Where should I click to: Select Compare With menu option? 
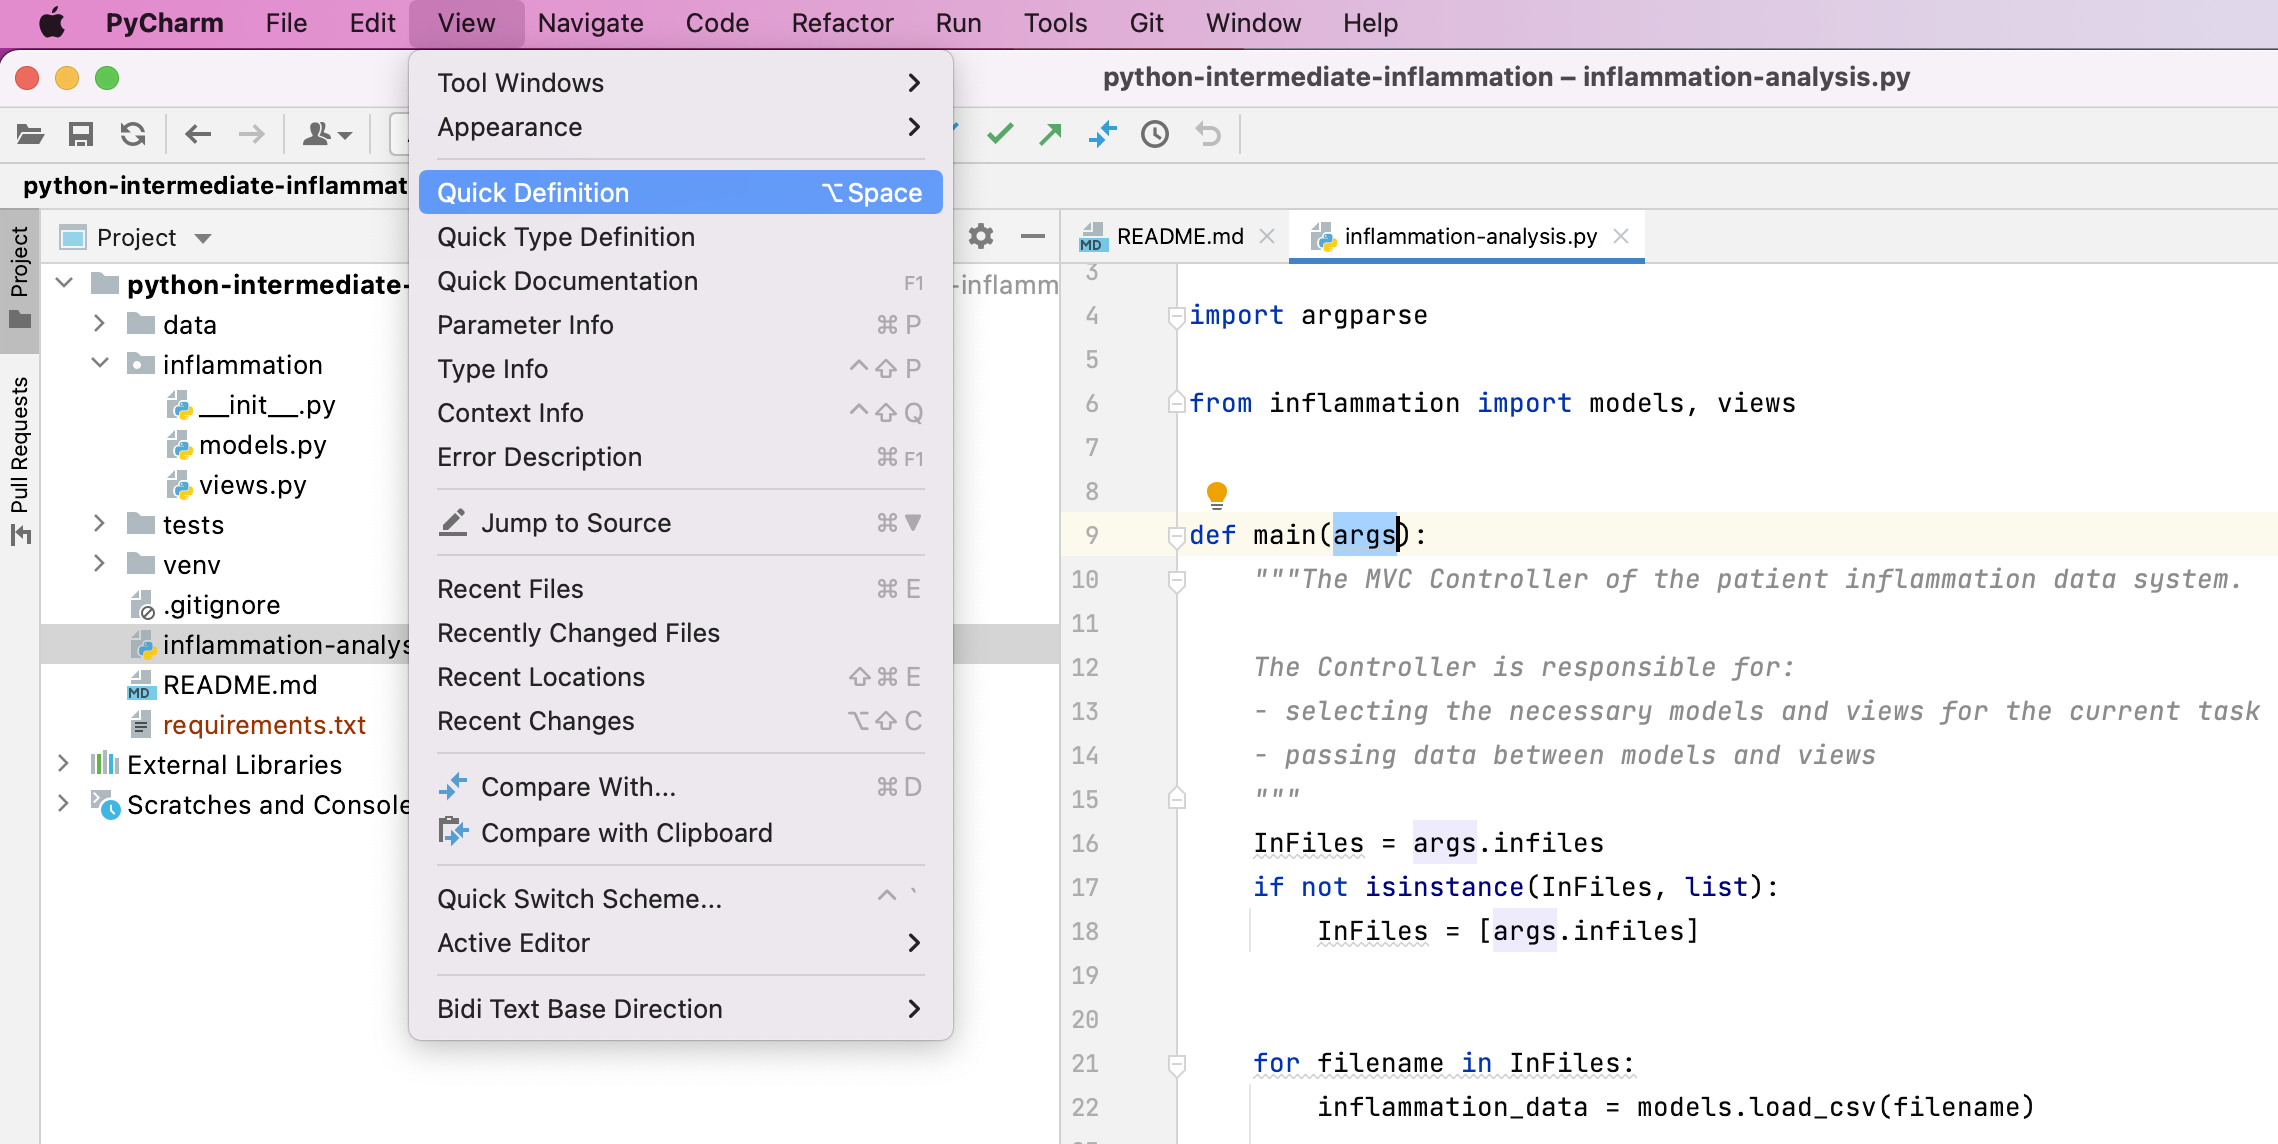point(576,786)
